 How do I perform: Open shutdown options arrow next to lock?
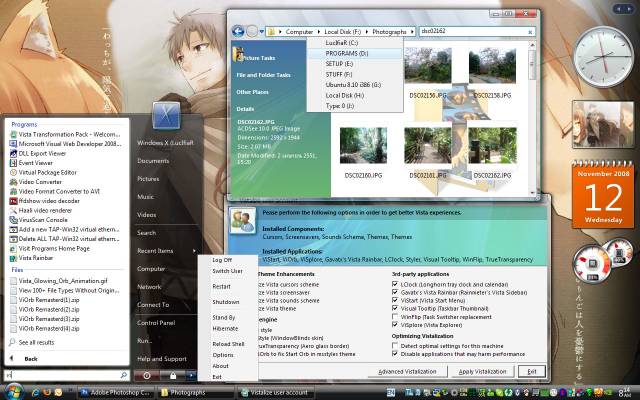[191, 375]
